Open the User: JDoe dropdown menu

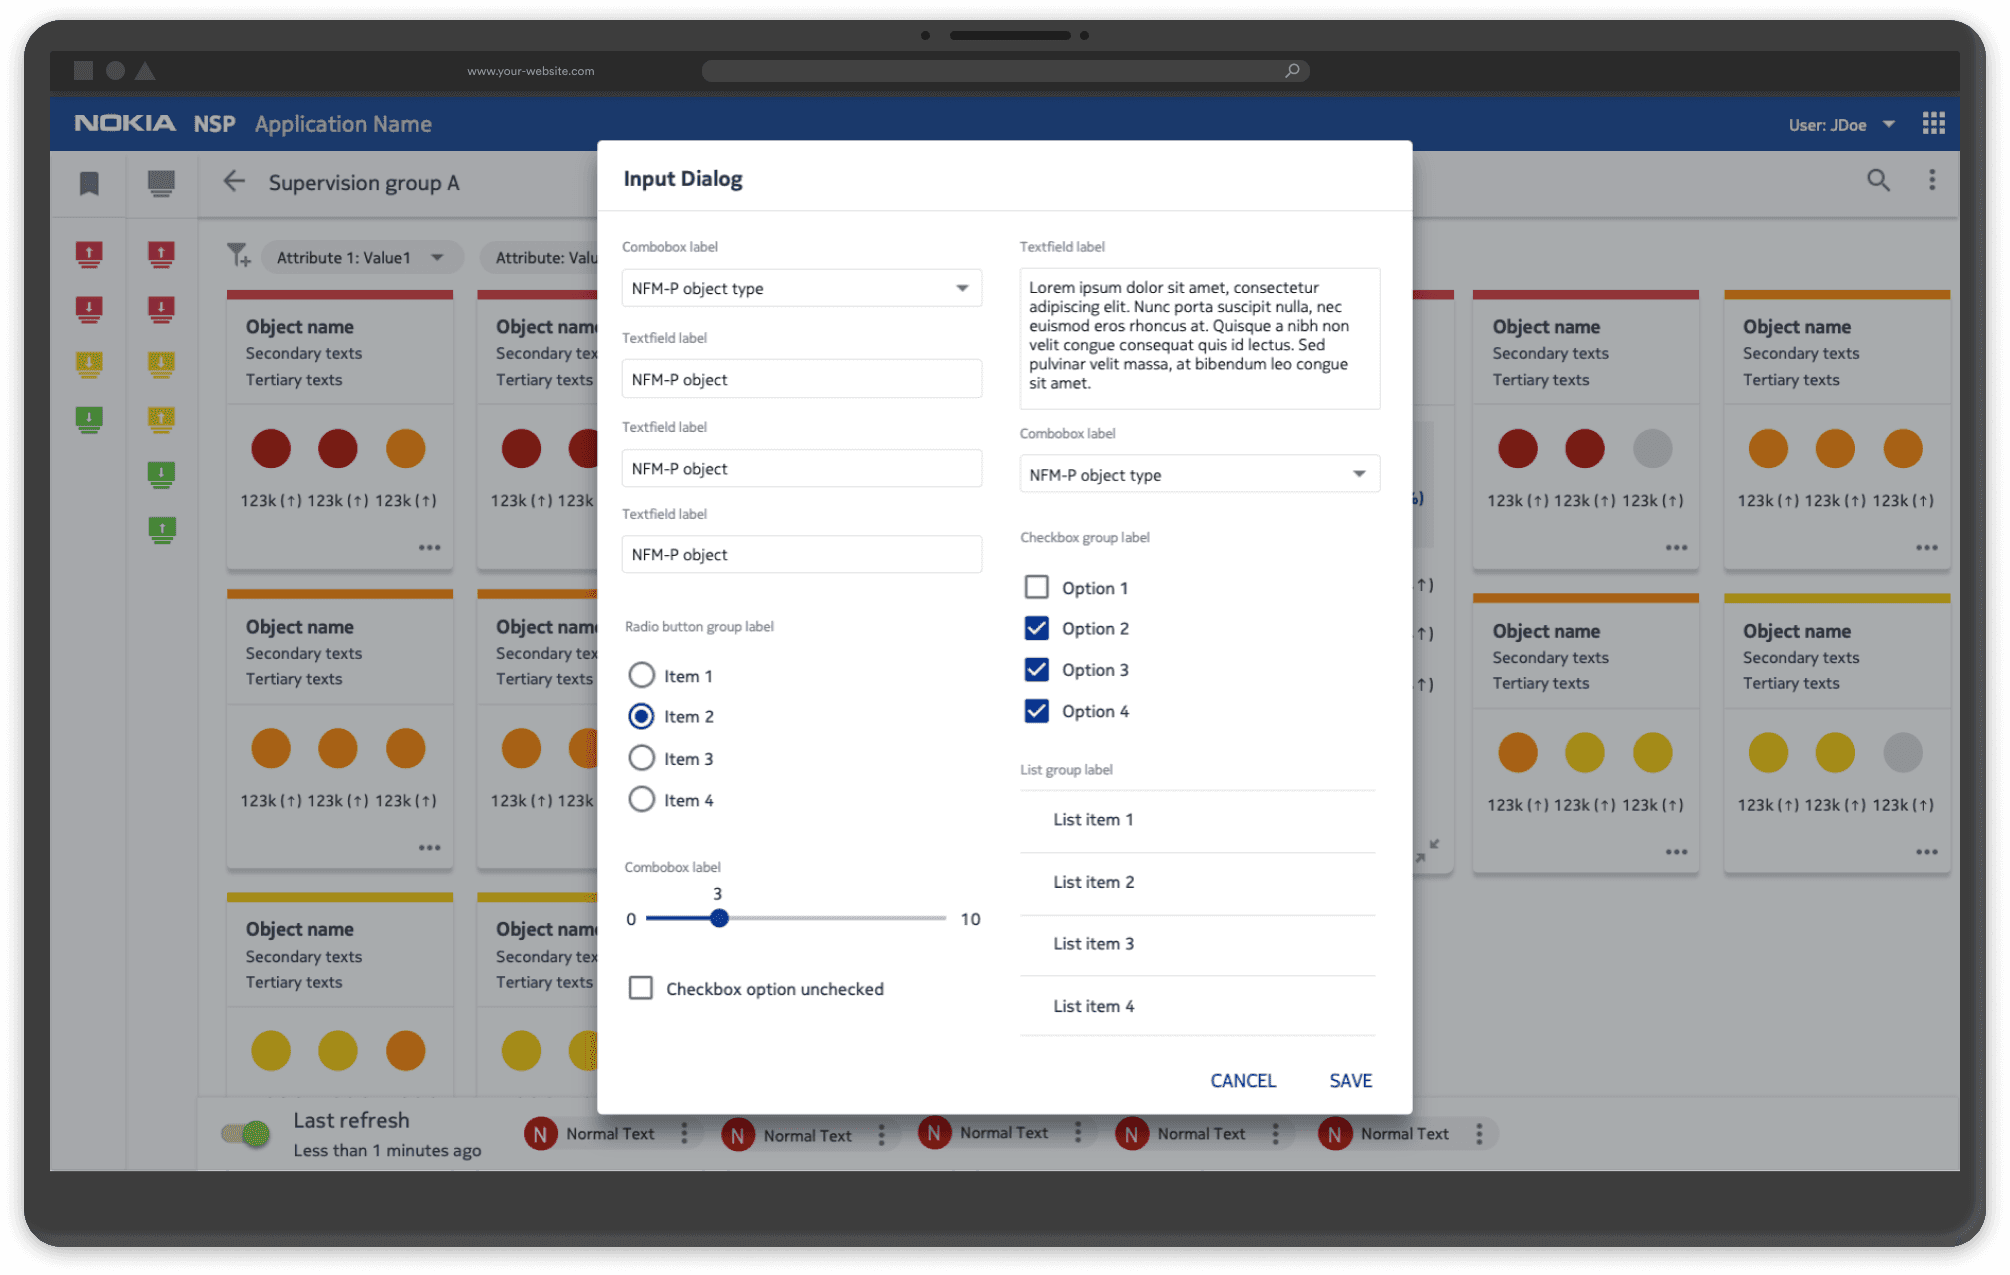[x=1888, y=123]
